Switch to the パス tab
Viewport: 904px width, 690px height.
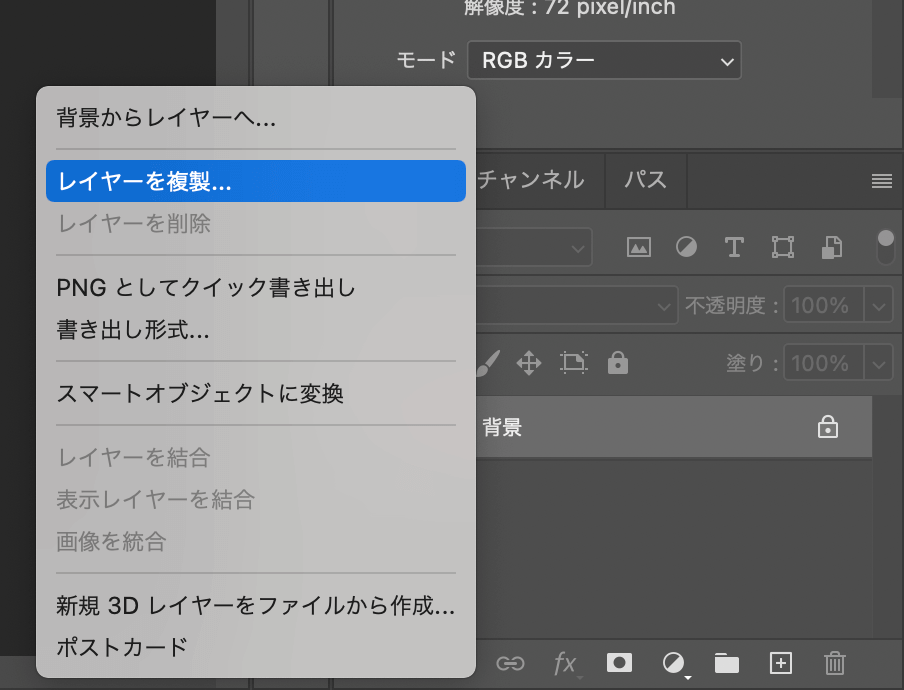click(646, 180)
